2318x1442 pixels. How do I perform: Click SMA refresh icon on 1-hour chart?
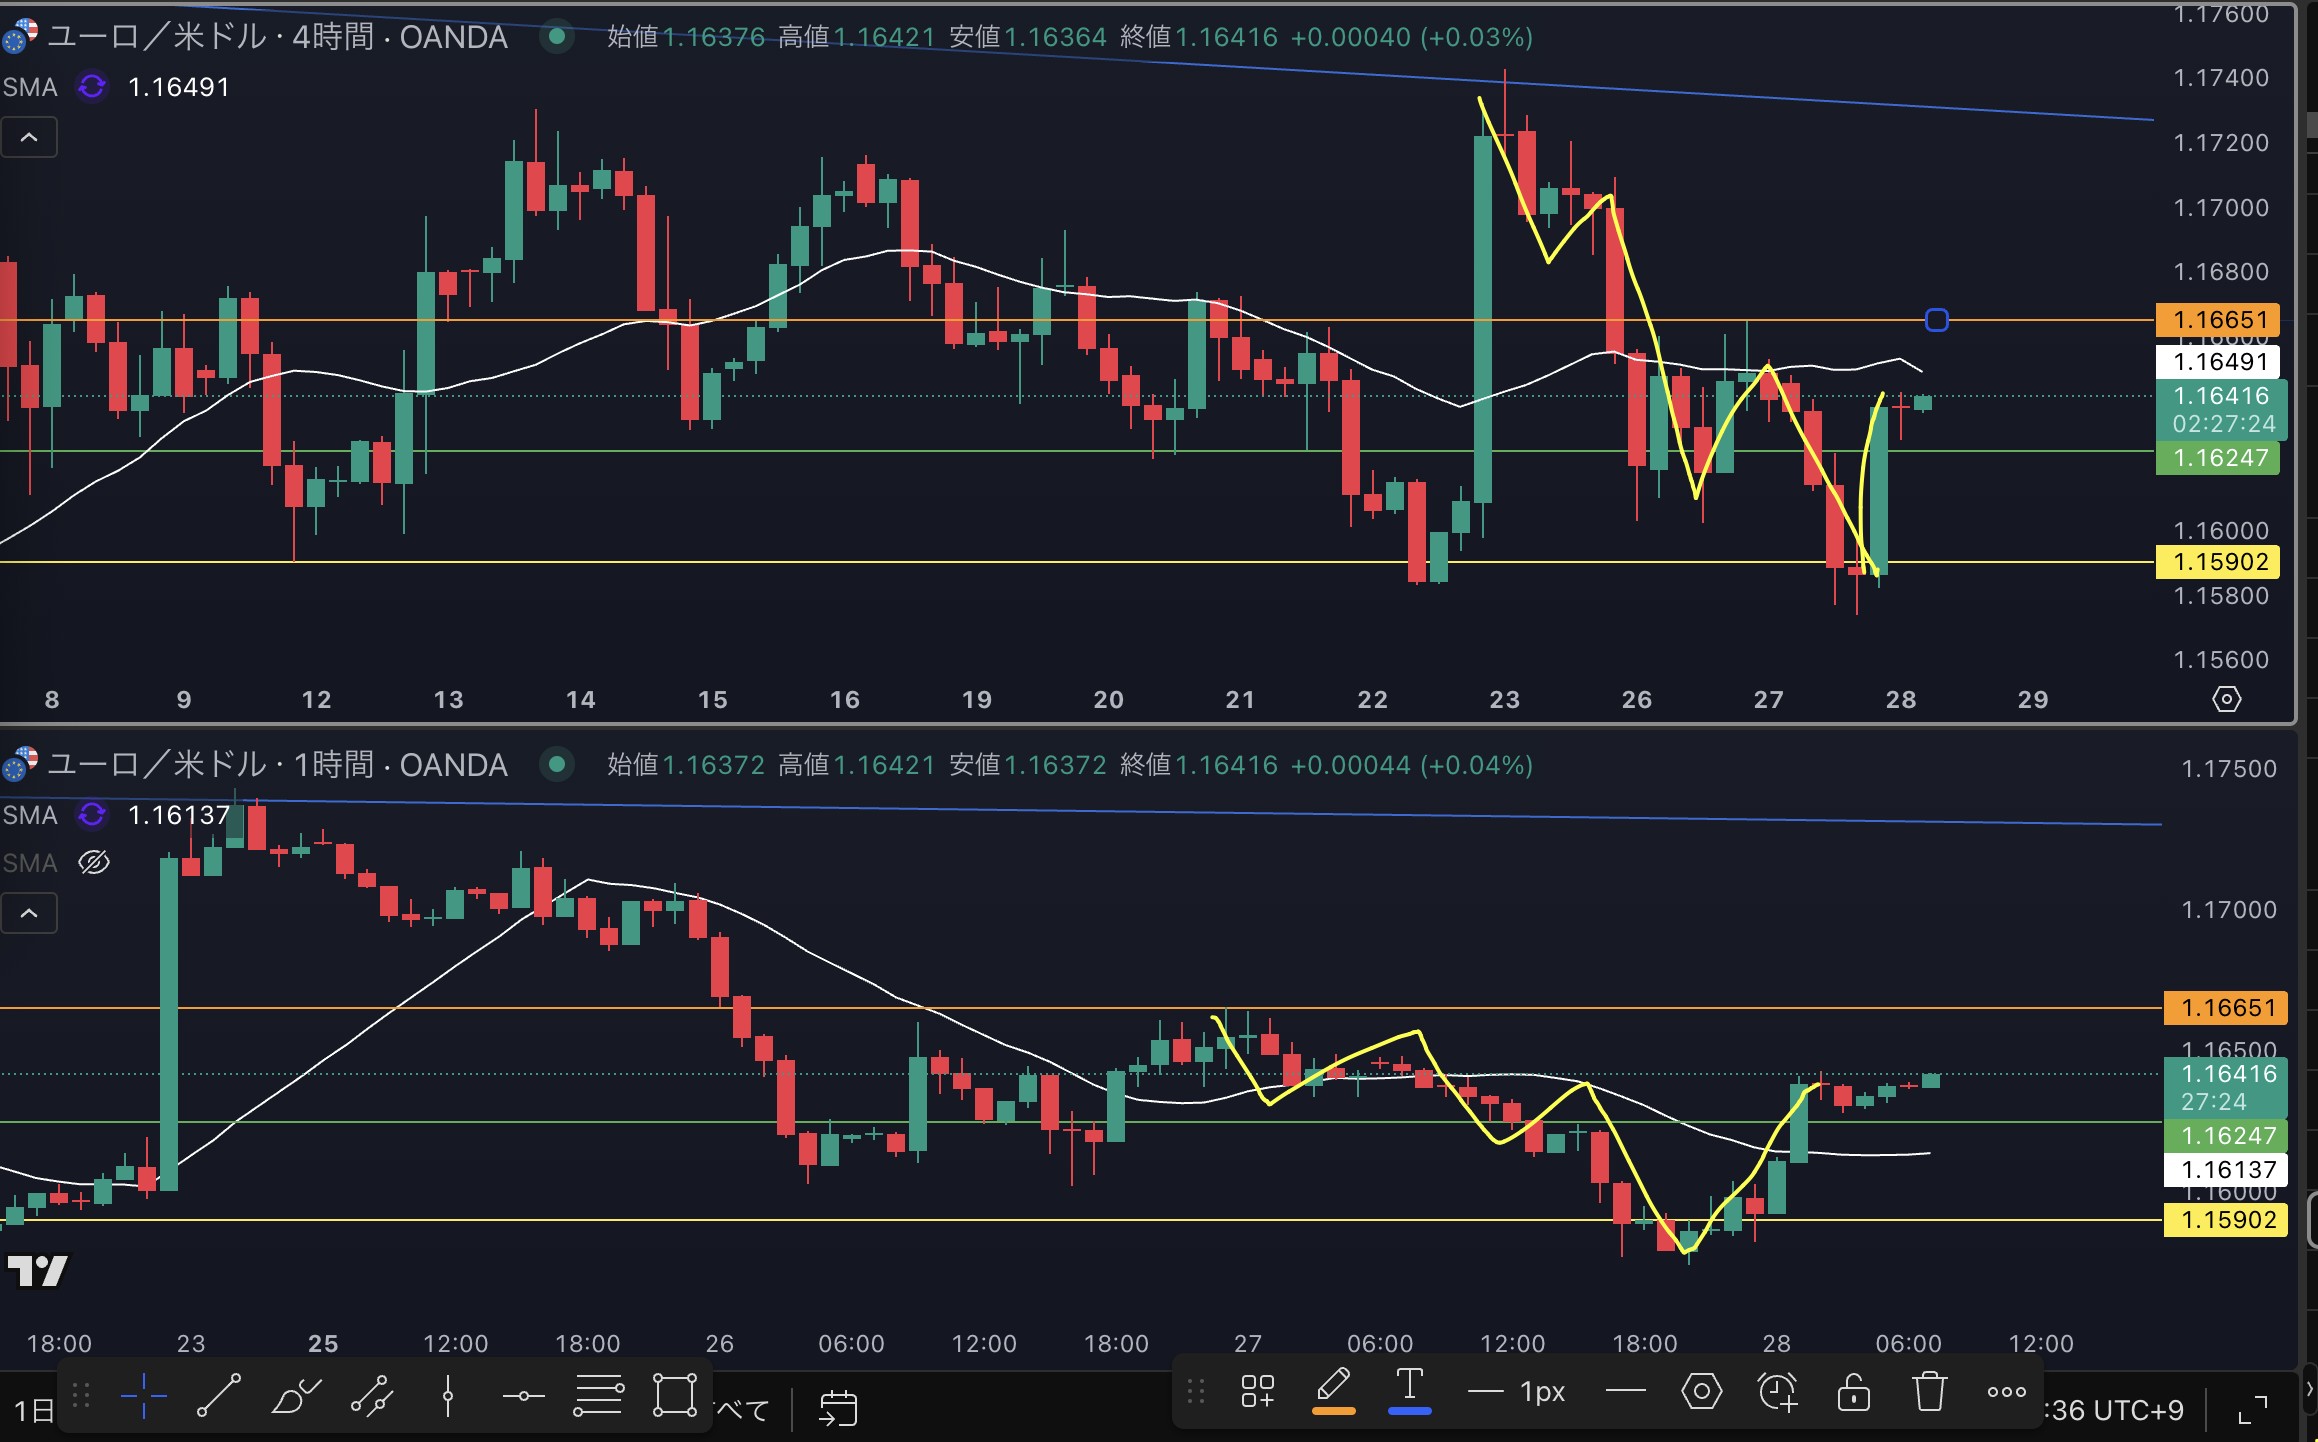coord(92,815)
